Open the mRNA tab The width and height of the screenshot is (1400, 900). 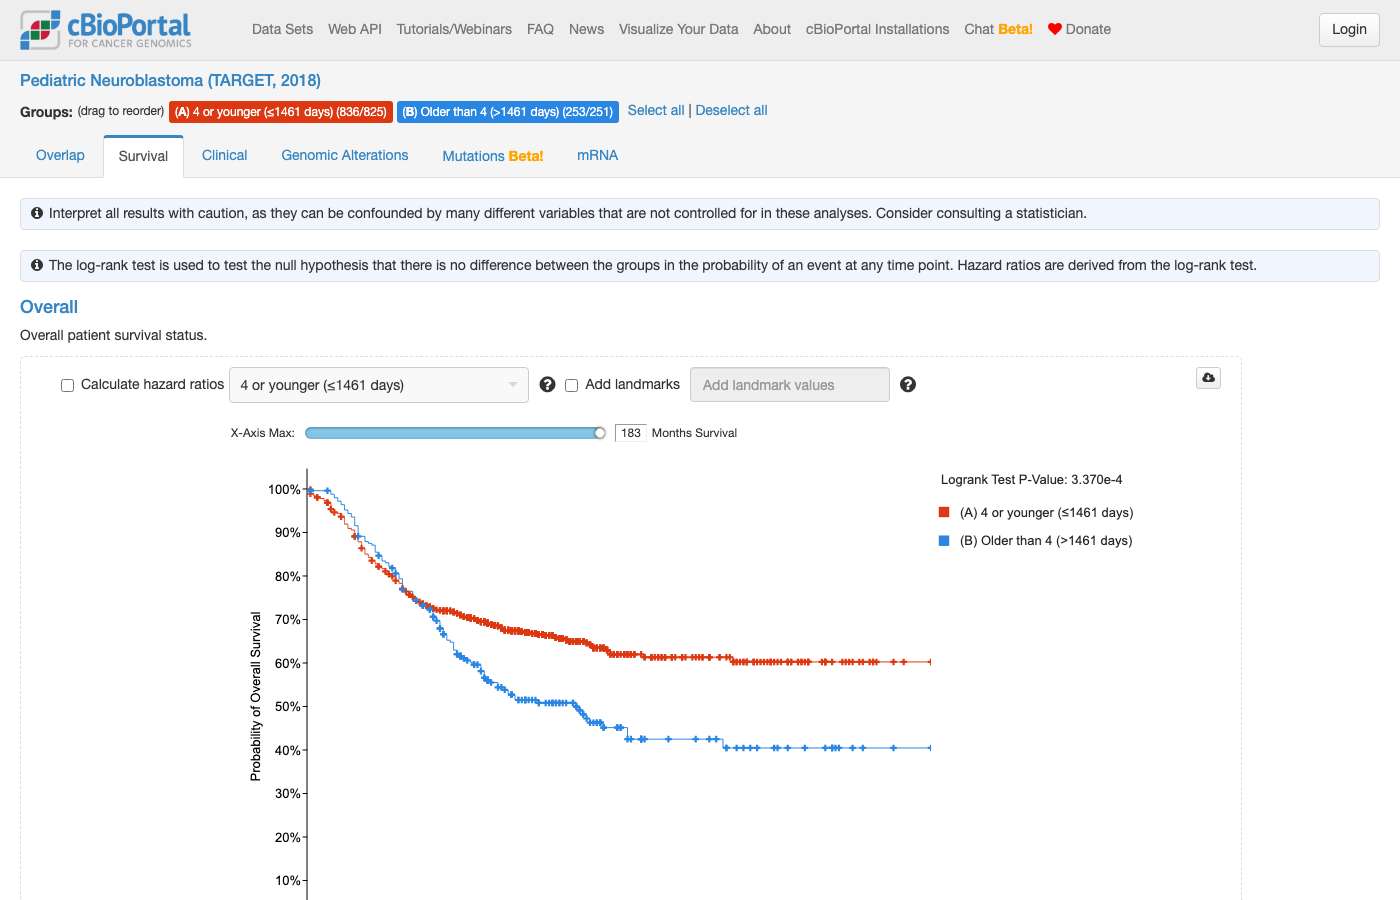pos(597,155)
